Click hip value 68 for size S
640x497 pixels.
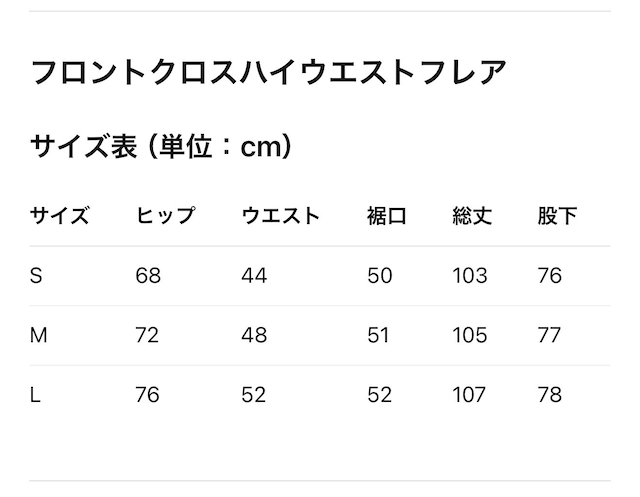[148, 276]
